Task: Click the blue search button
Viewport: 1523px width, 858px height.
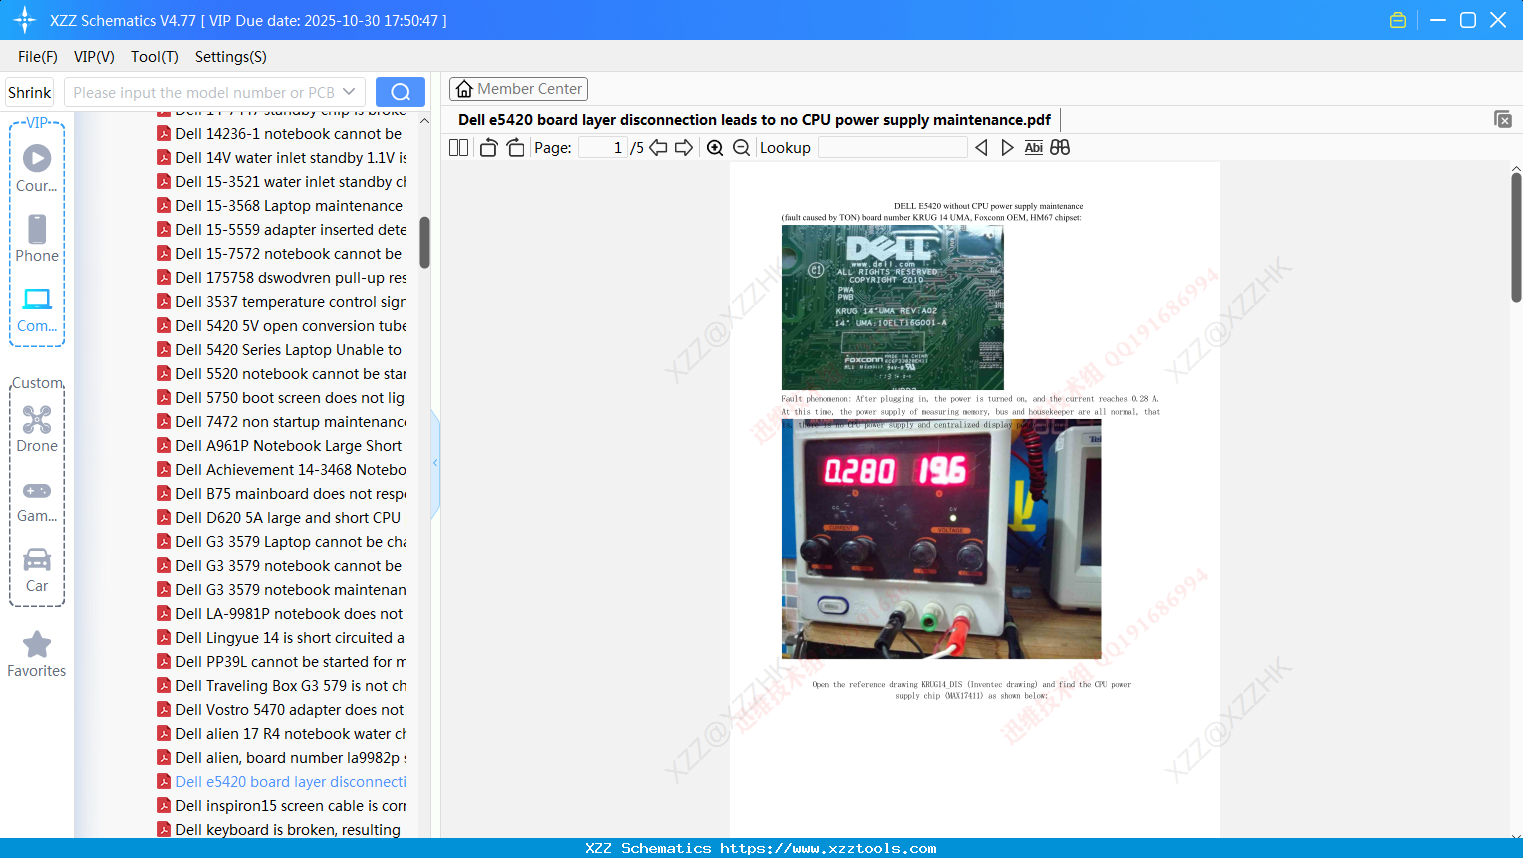Action: [x=400, y=92]
